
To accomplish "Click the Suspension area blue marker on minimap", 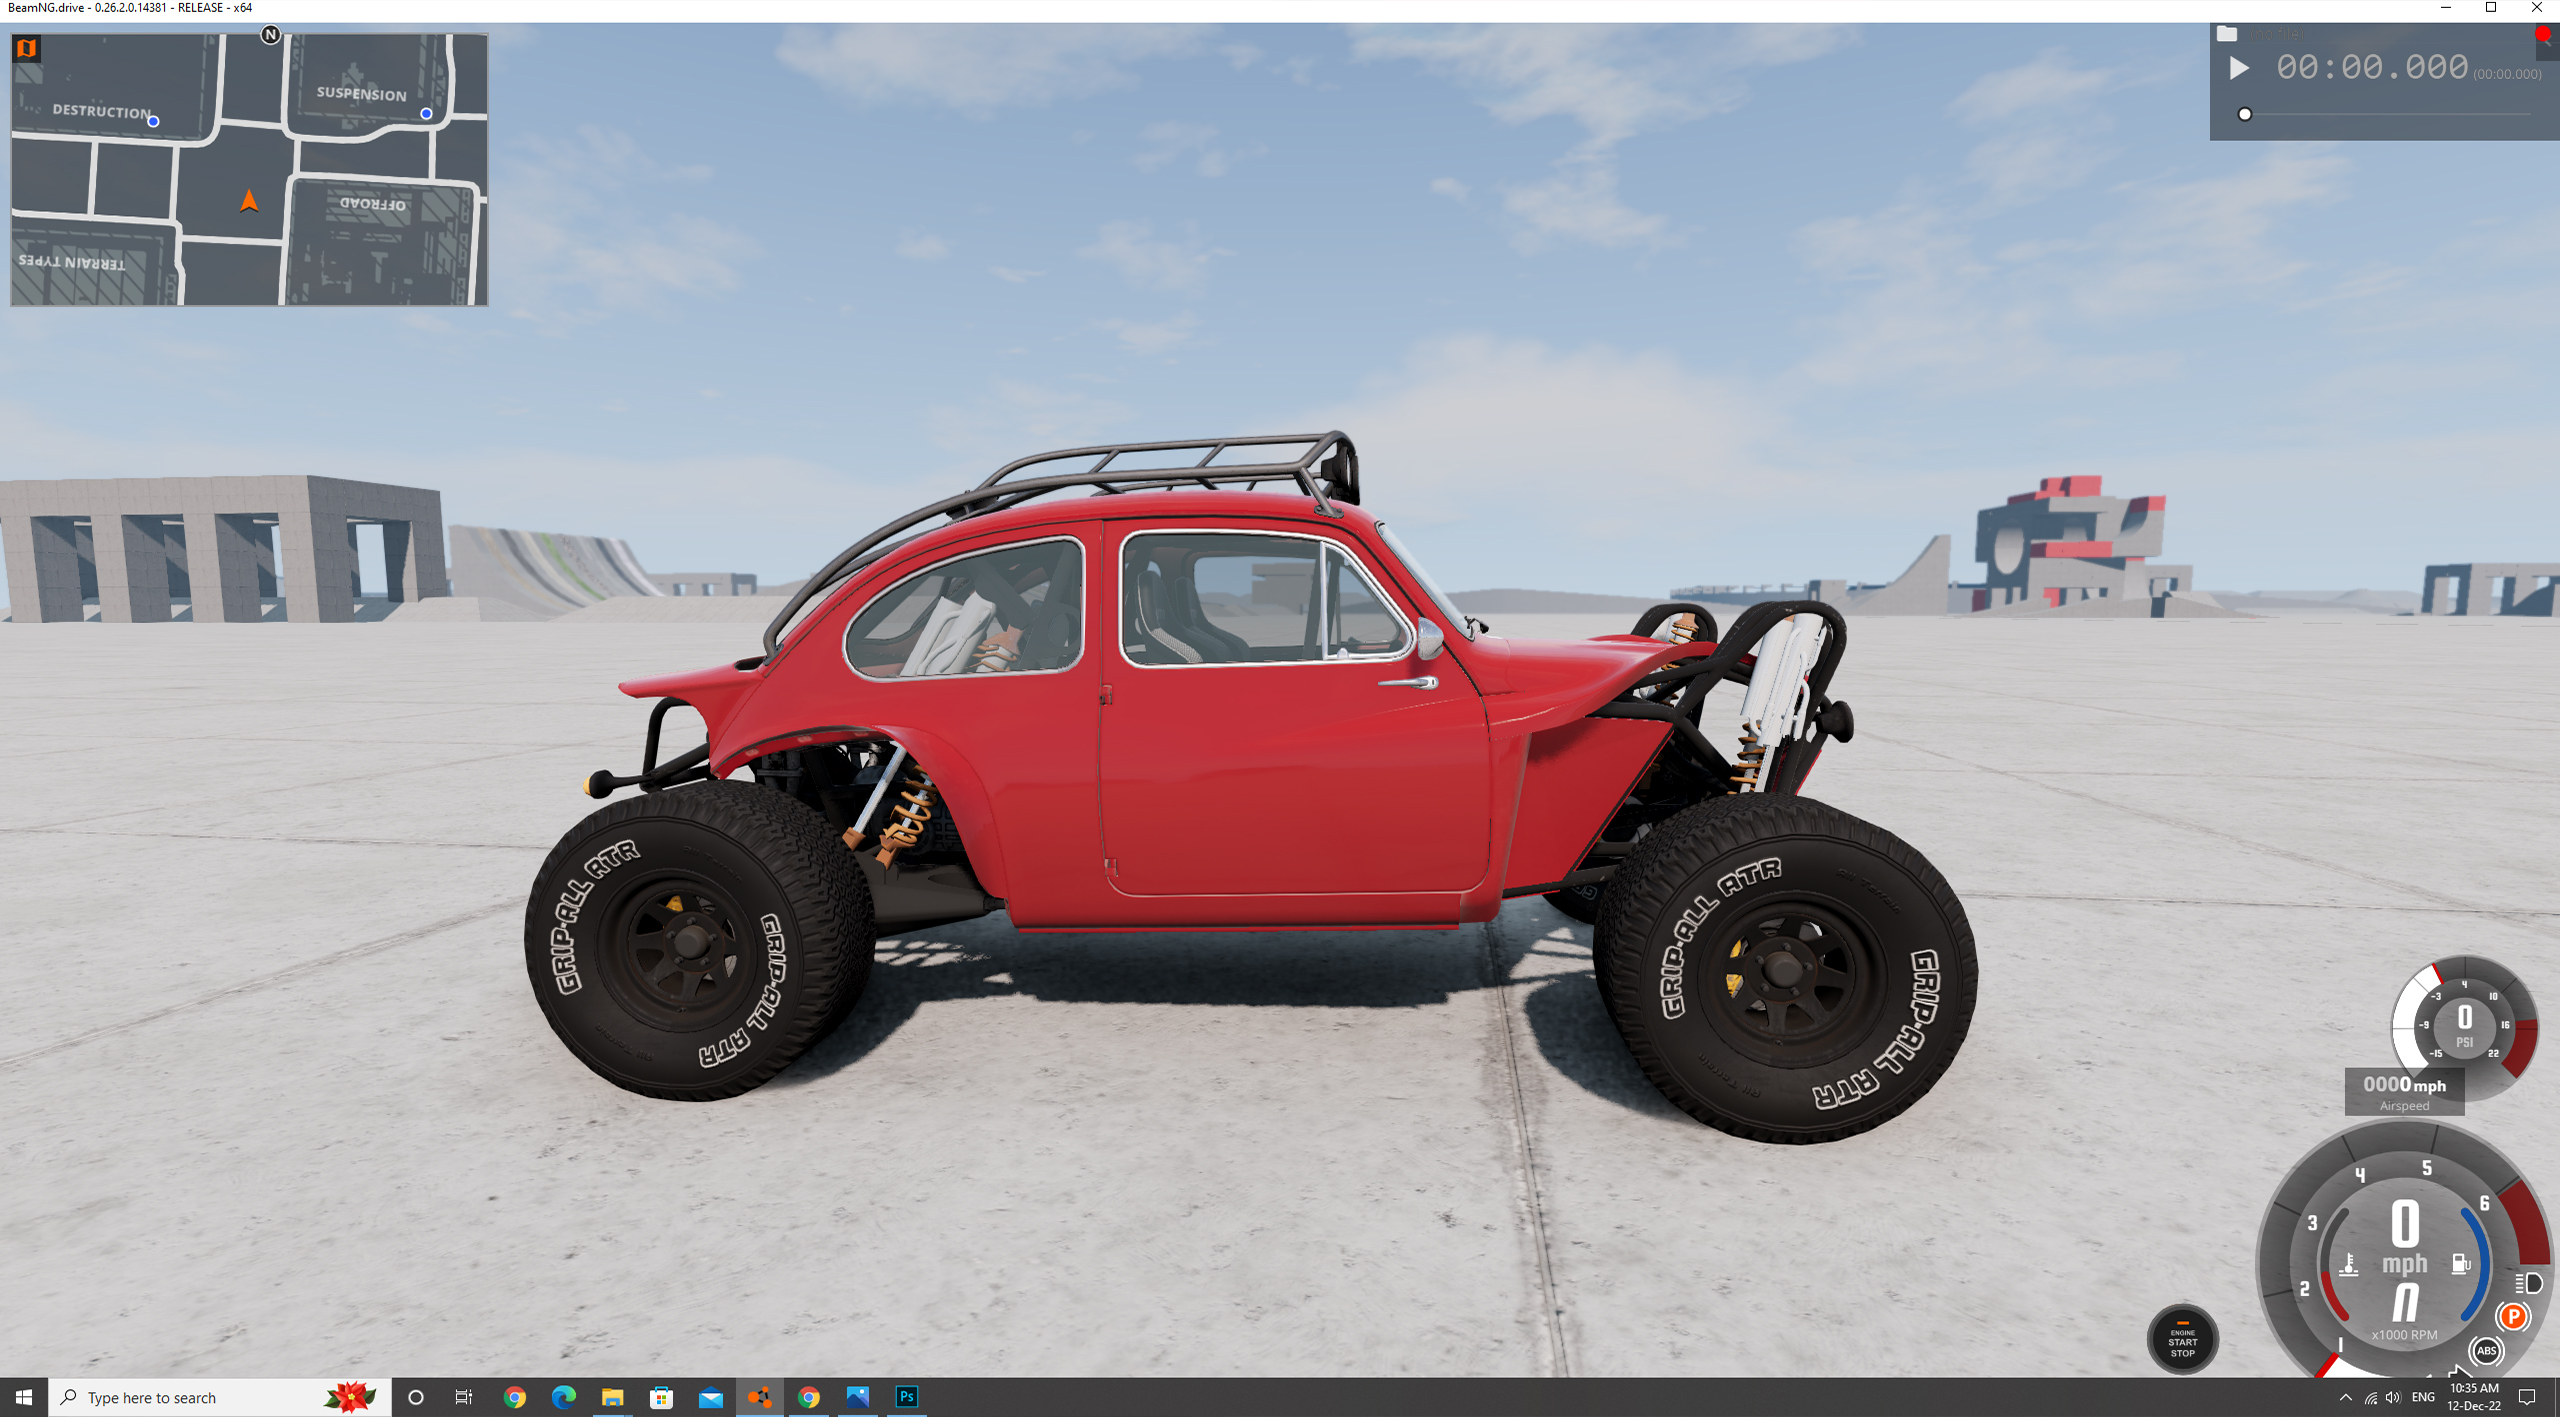I will (426, 114).
